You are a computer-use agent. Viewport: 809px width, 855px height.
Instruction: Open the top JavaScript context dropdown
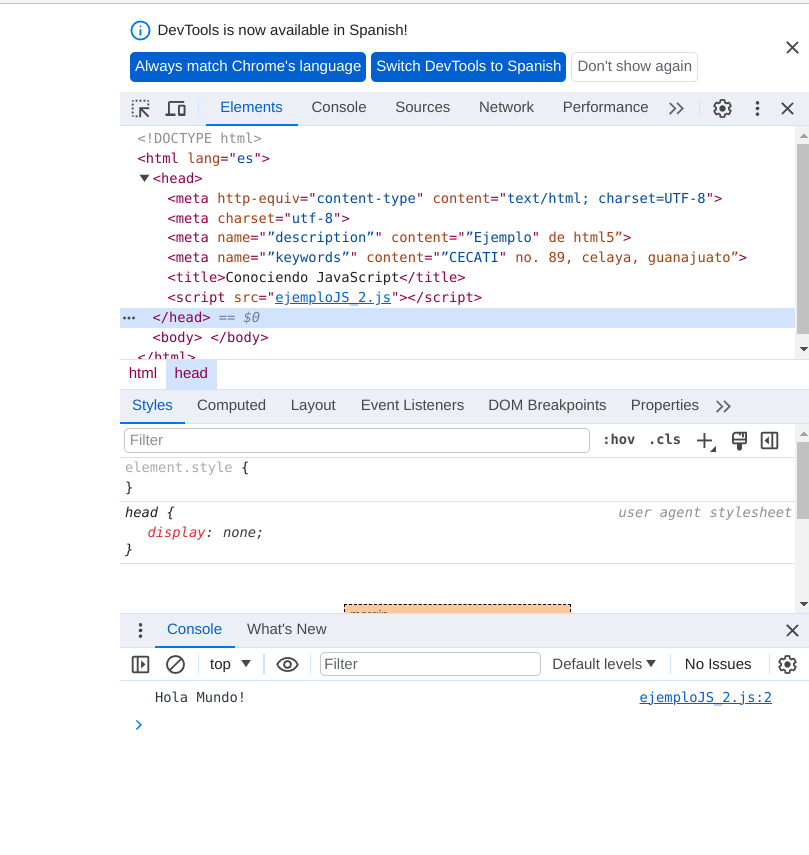(x=230, y=664)
